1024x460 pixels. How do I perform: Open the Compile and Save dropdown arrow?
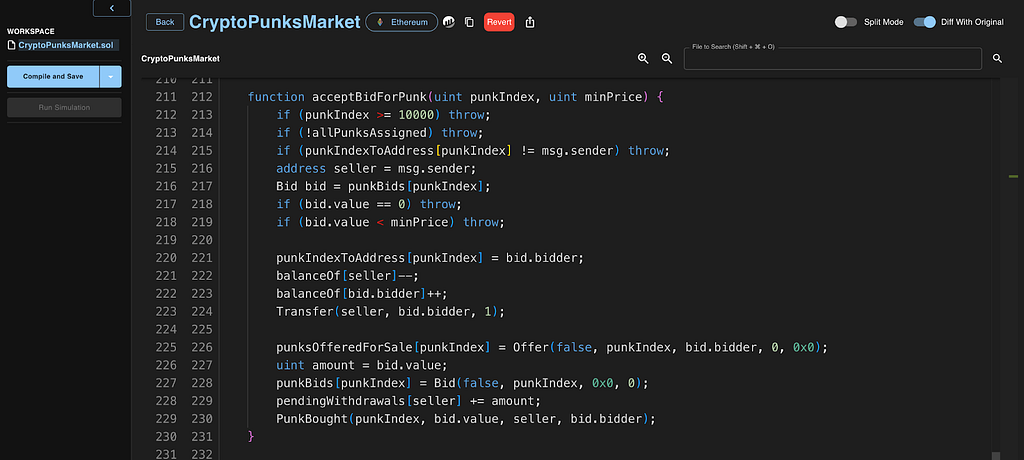(110, 76)
